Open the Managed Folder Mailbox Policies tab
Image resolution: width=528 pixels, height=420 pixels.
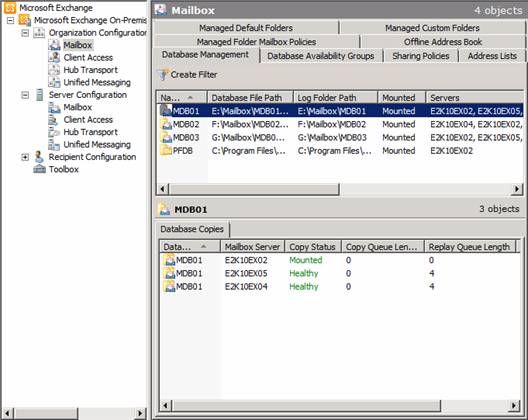256,42
